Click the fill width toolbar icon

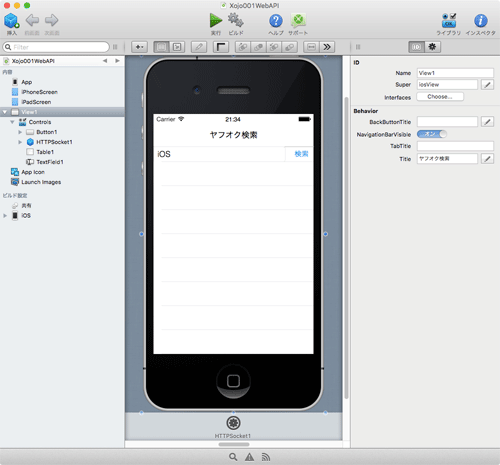[311, 47]
